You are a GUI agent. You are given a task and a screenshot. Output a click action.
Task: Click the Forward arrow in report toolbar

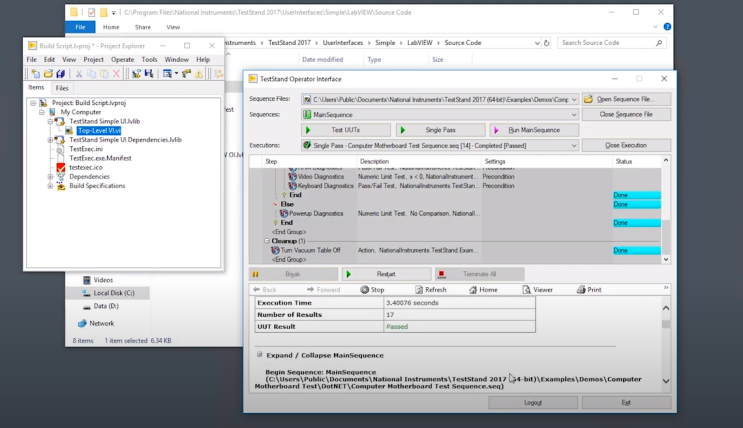click(310, 289)
